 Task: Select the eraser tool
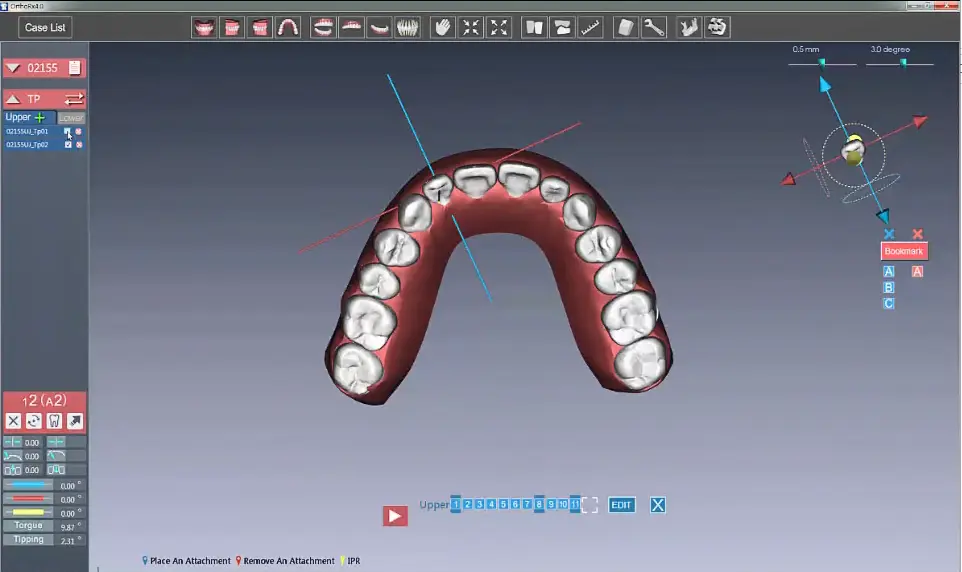[625, 28]
